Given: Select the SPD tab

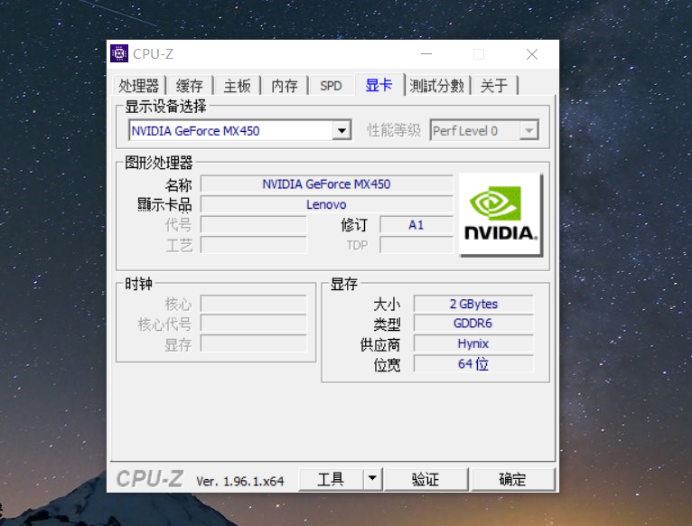Looking at the screenshot, I should (331, 86).
